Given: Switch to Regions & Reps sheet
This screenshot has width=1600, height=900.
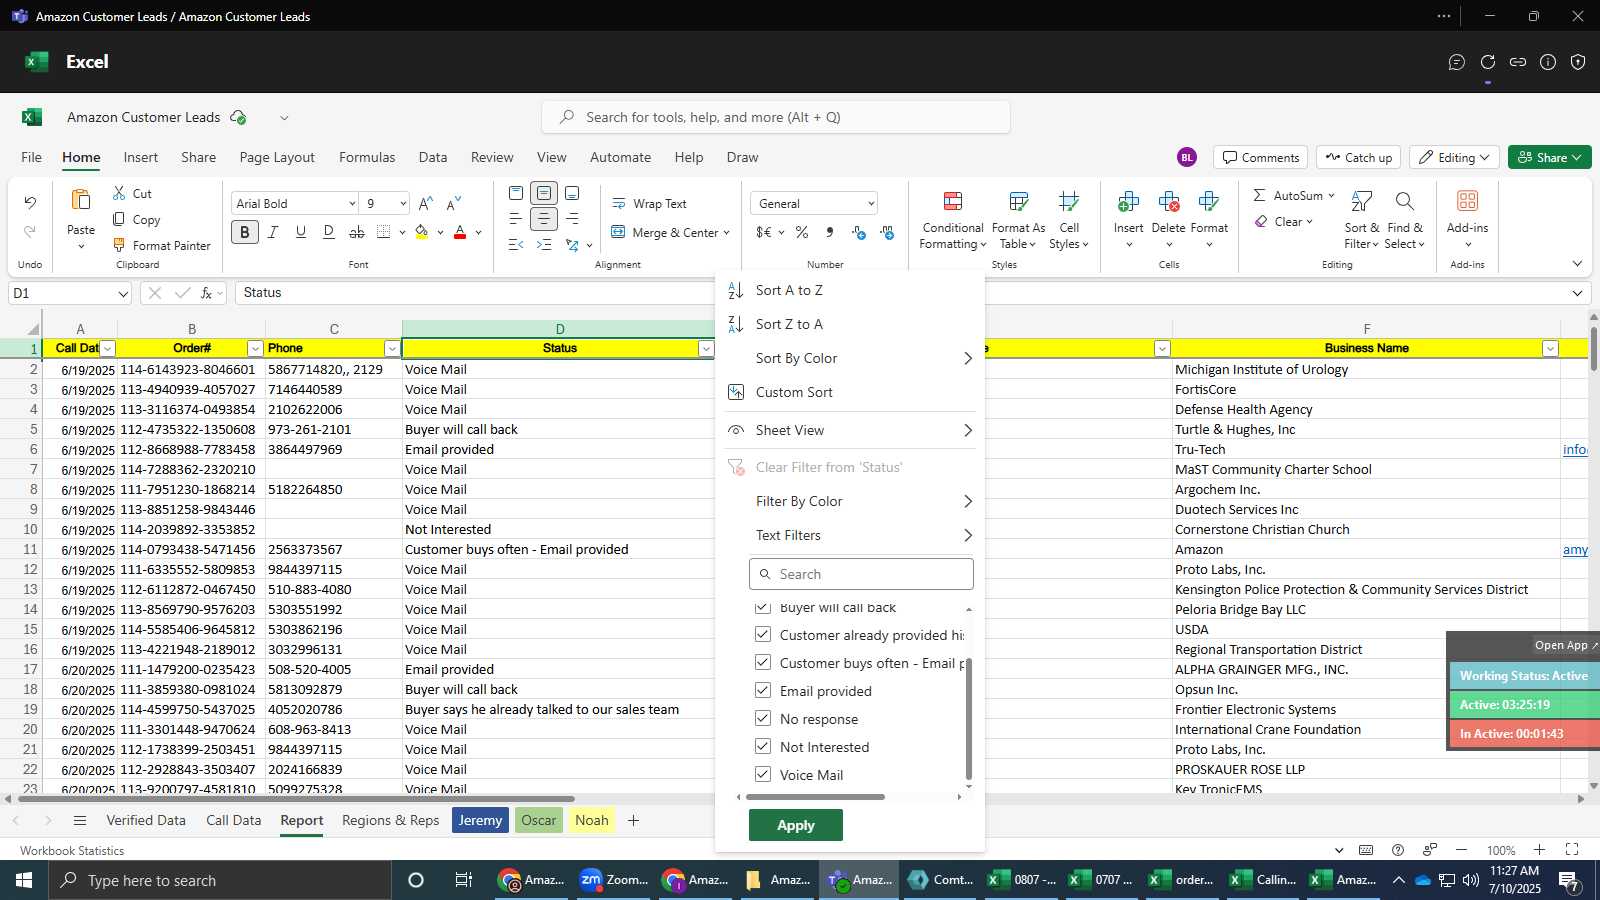Looking at the screenshot, I should tap(390, 820).
